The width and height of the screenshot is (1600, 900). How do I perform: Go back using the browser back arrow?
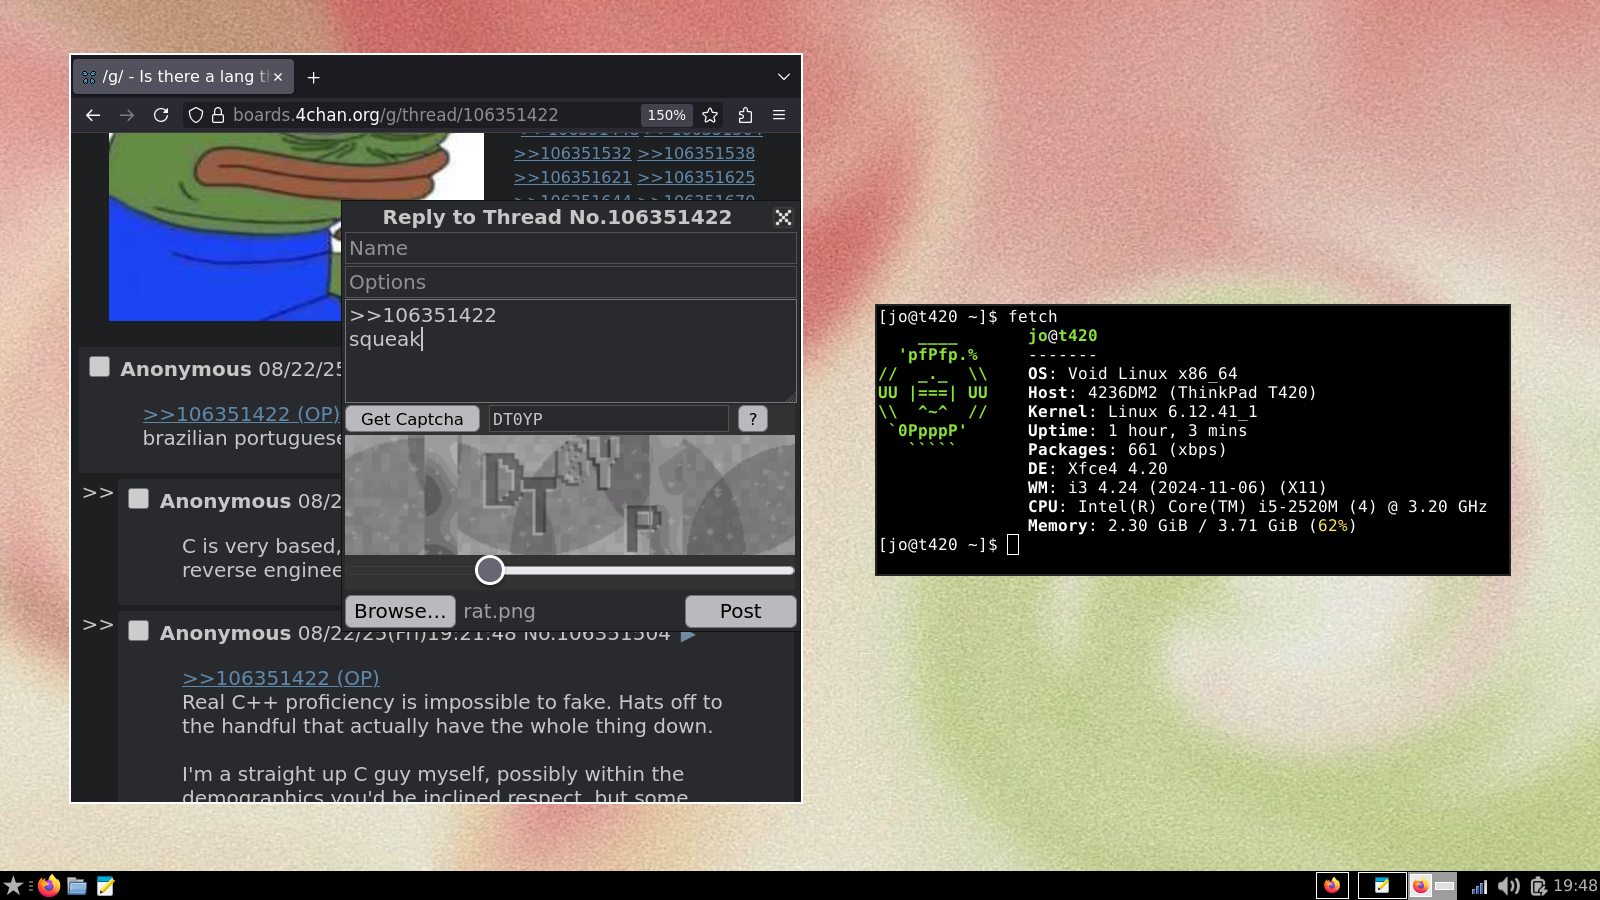pos(93,115)
